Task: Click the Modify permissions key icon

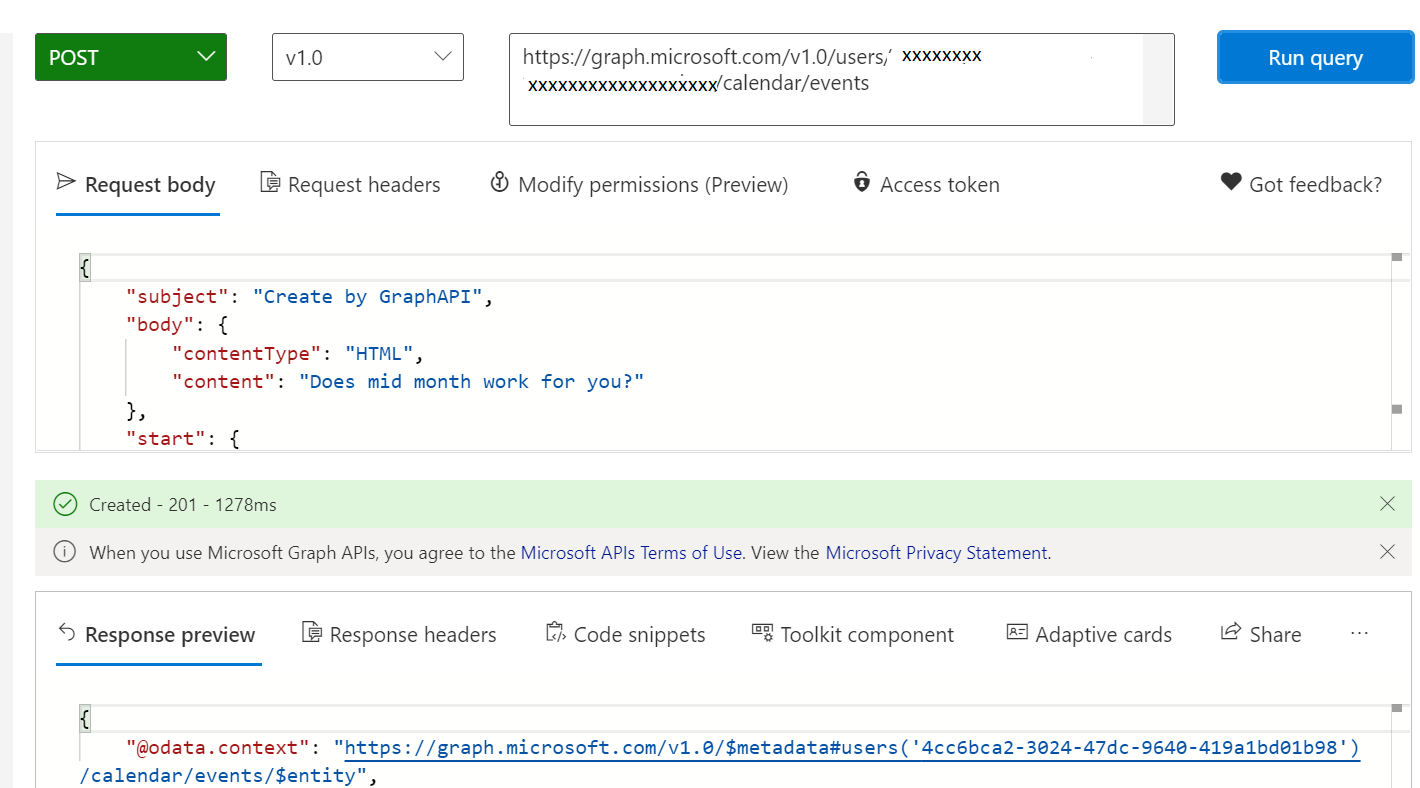Action: coord(500,183)
